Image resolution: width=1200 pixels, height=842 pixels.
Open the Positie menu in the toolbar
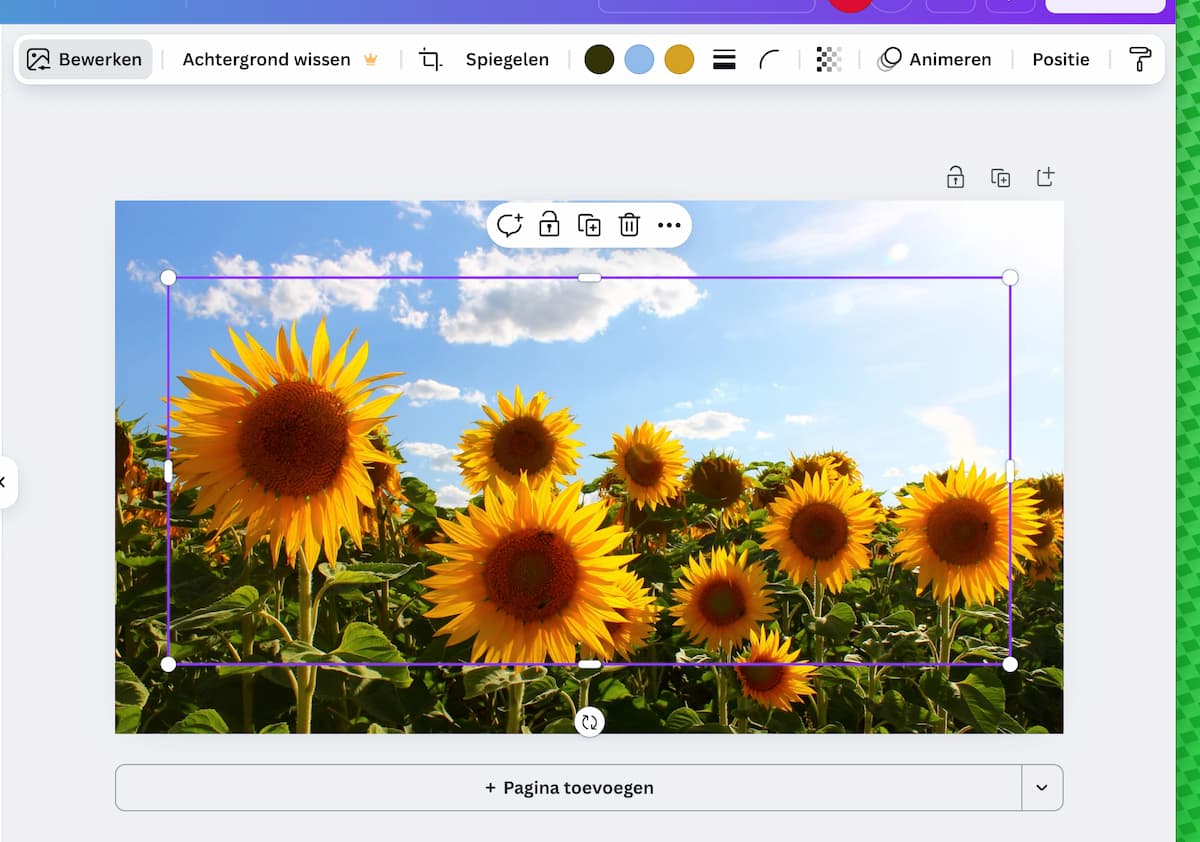click(x=1060, y=60)
